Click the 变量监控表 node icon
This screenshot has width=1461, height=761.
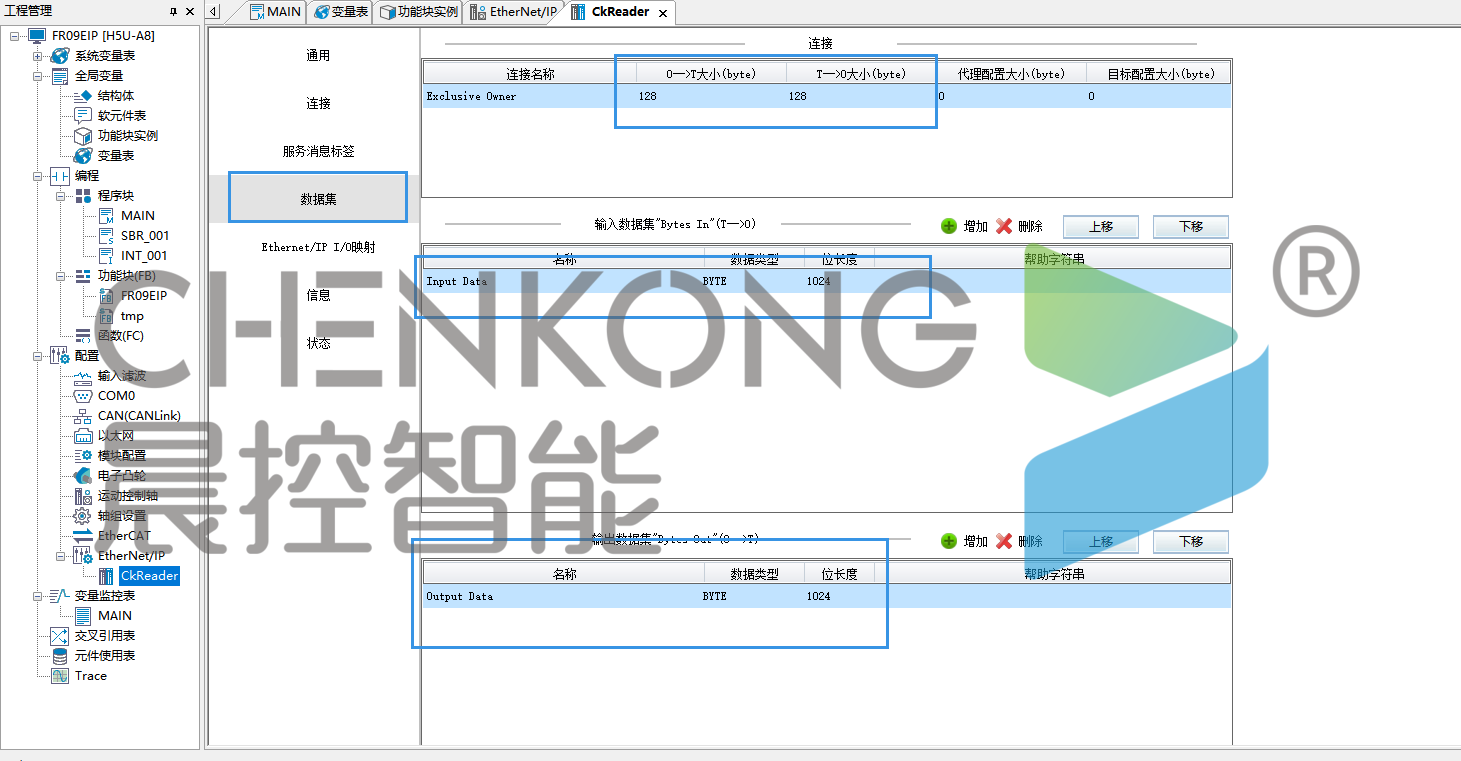point(60,596)
